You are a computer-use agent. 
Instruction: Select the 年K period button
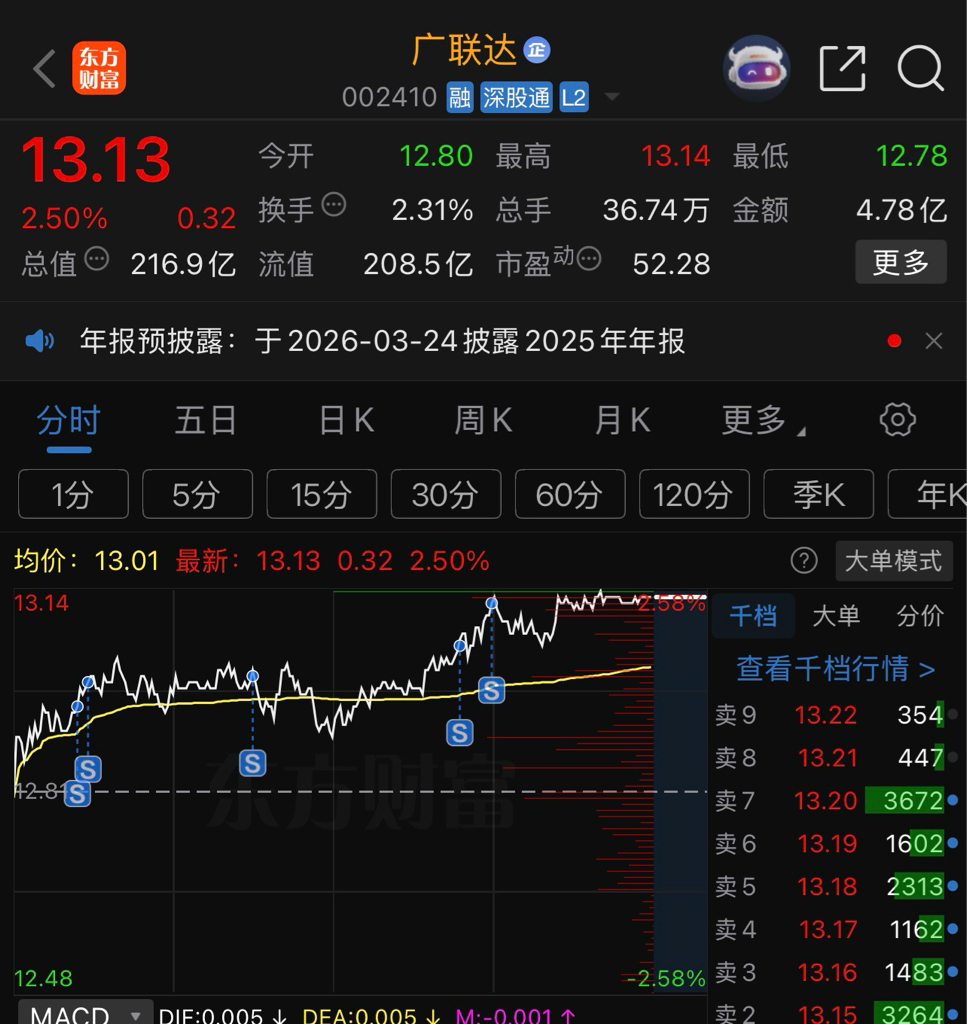[928, 494]
